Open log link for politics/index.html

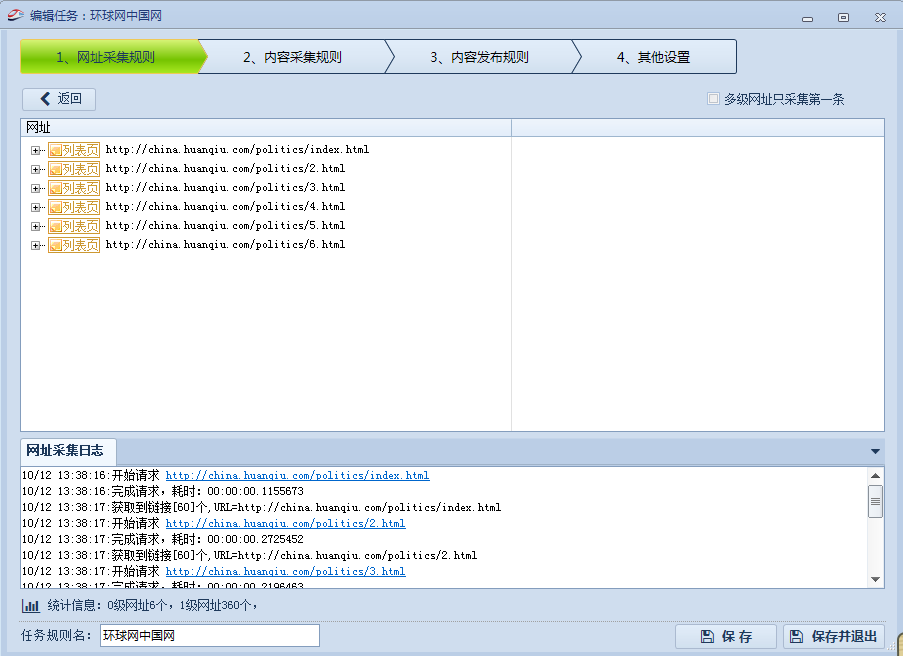(x=297, y=476)
